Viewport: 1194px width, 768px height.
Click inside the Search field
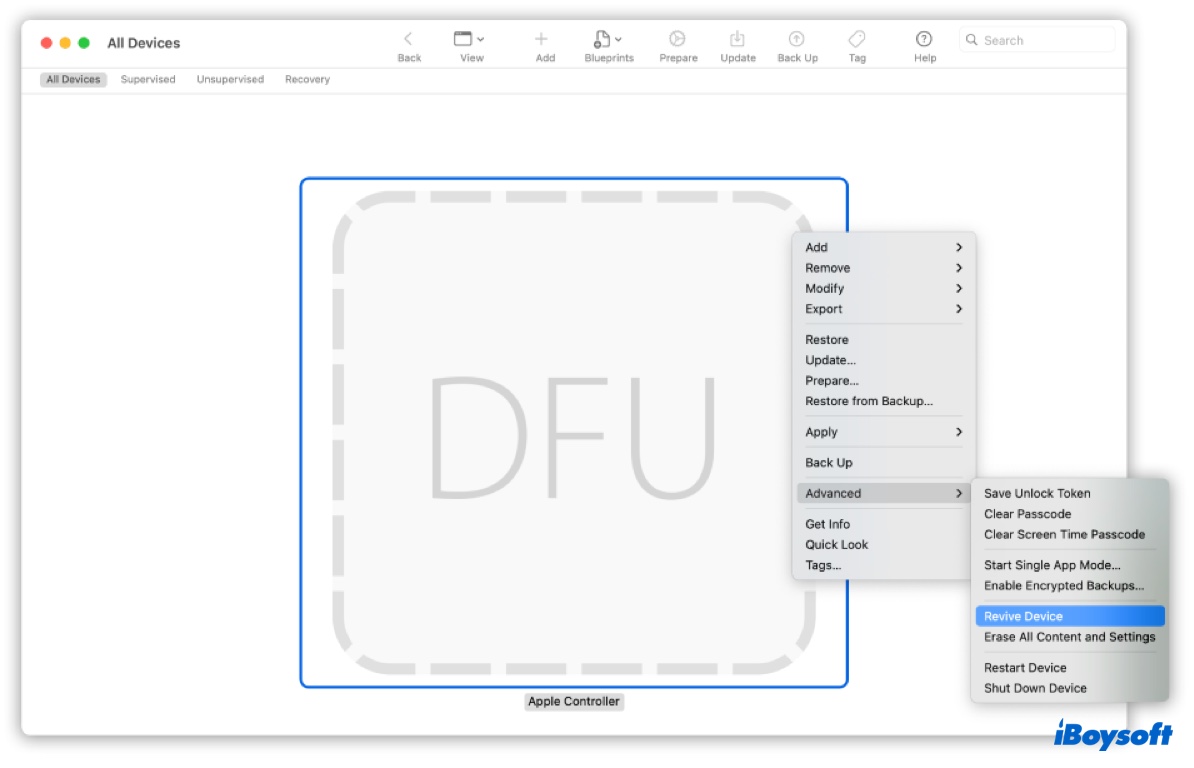point(1035,39)
